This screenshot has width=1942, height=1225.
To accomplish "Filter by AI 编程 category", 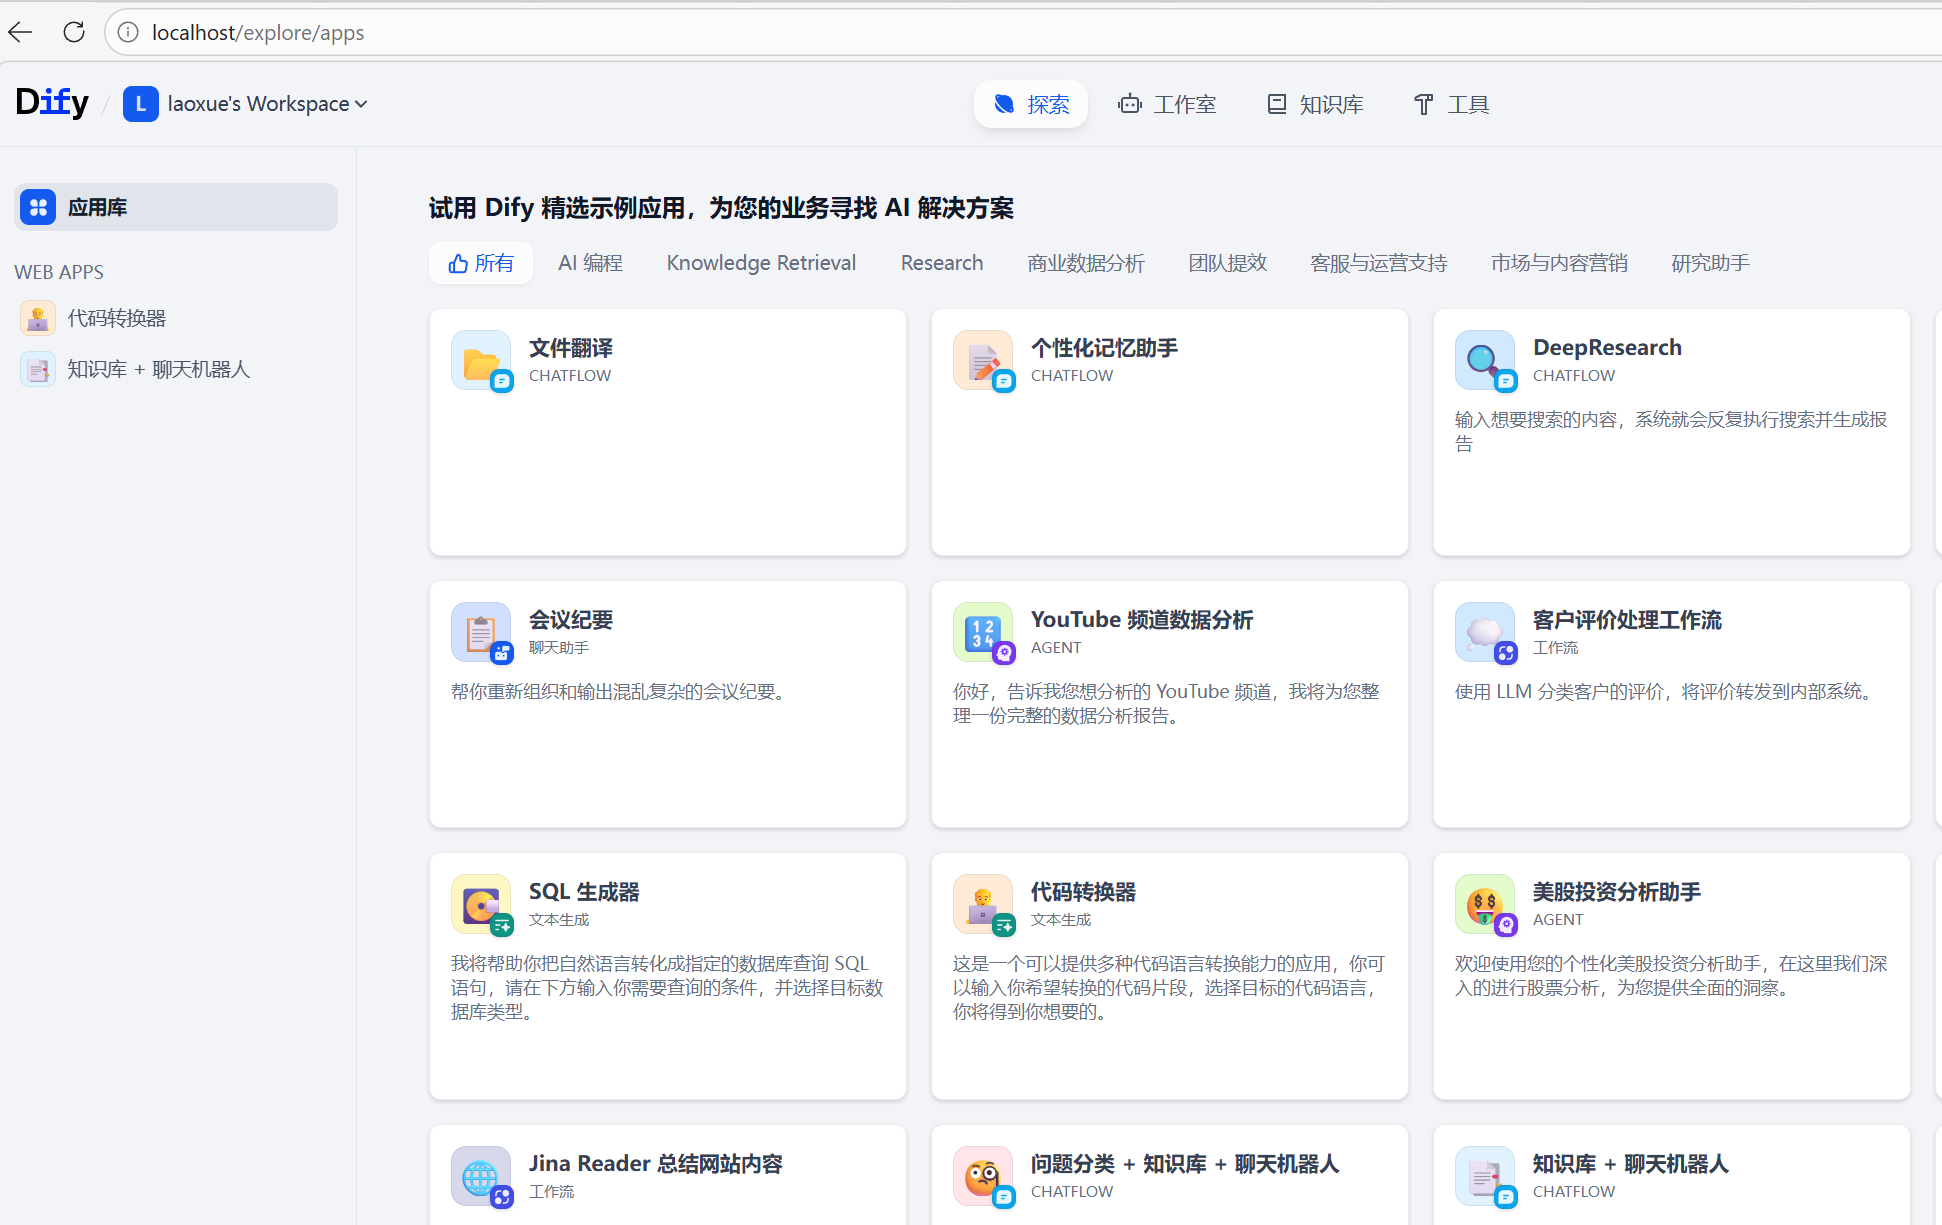I will pyautogui.click(x=590, y=263).
